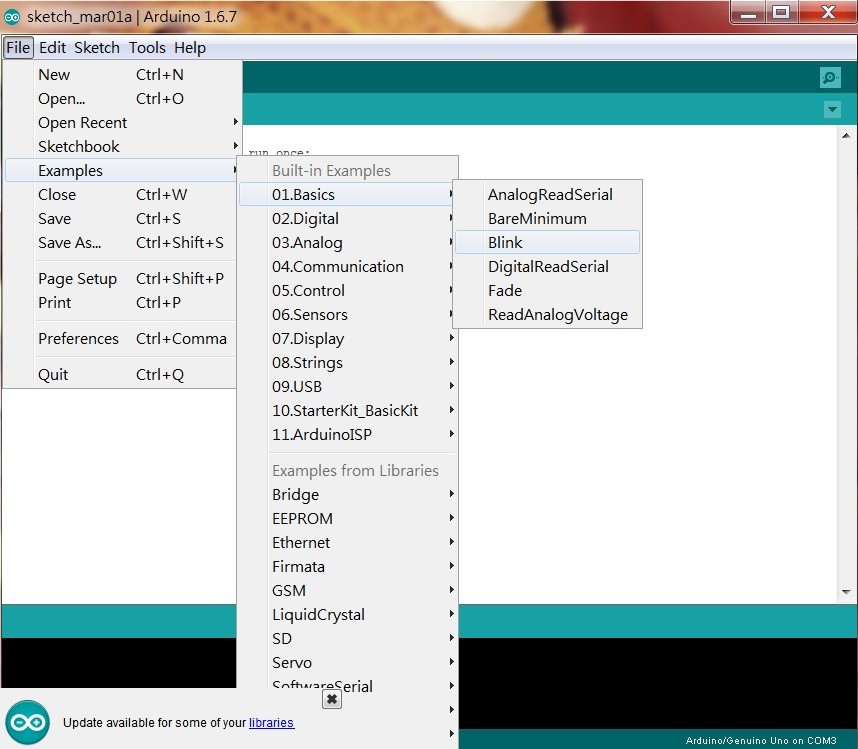Click the Arduino logo in update notification
The image size is (858, 749).
(27, 722)
